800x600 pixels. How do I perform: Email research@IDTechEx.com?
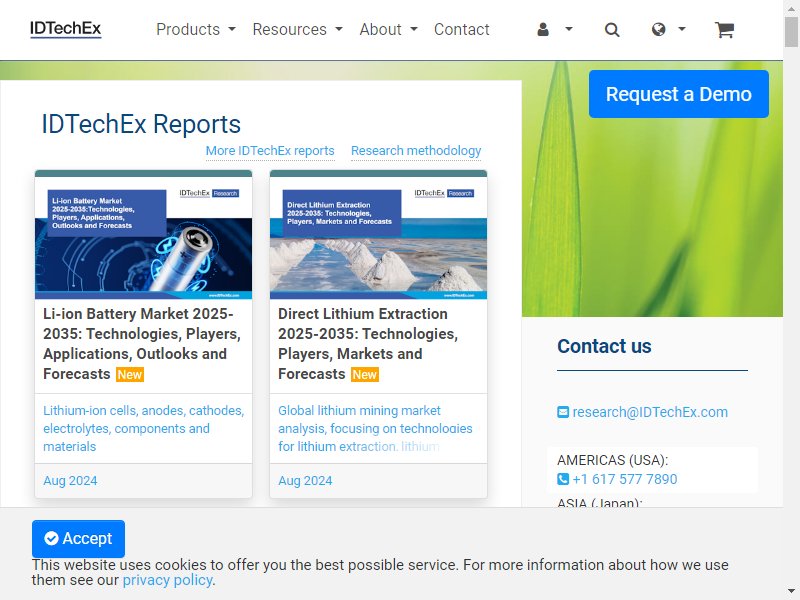(x=650, y=412)
